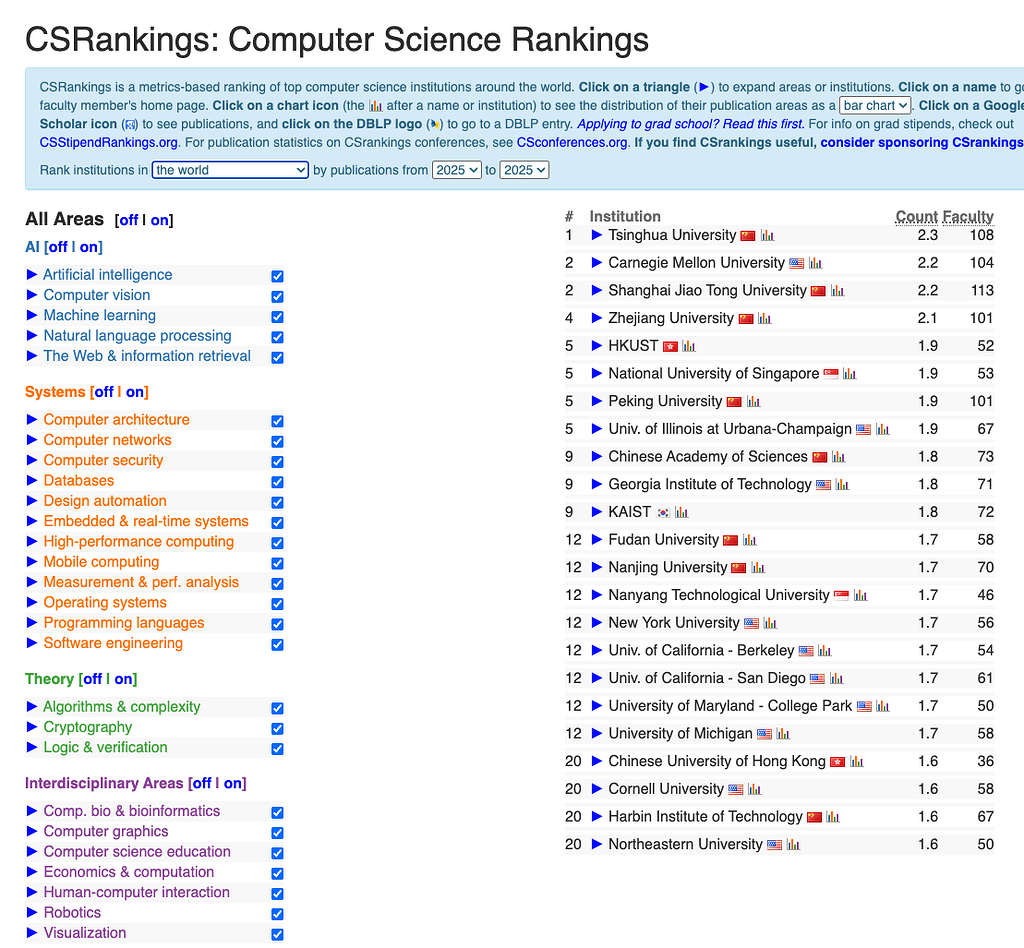This screenshot has height=948, width=1024.
Task: Open chart icon for University of Michigan
Action: click(783, 734)
